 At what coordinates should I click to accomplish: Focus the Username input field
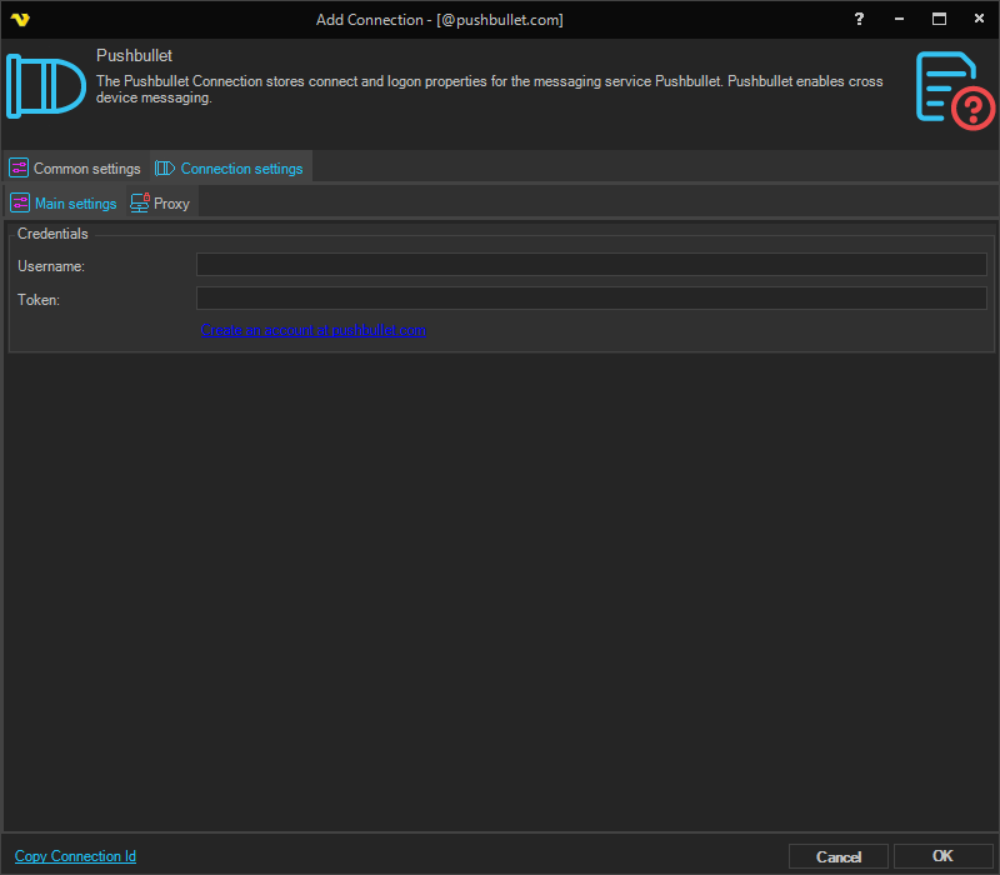pyautogui.click(x=591, y=265)
